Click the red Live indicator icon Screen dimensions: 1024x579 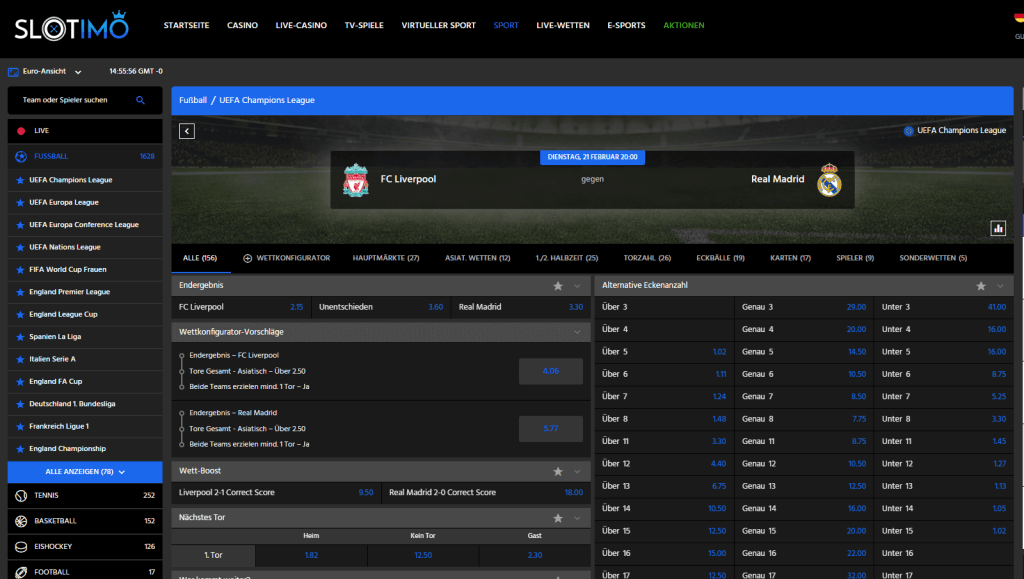pyautogui.click(x=21, y=131)
